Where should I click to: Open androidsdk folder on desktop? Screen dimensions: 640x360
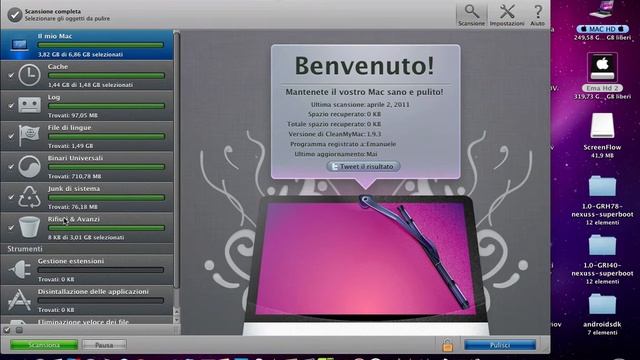tap(602, 304)
